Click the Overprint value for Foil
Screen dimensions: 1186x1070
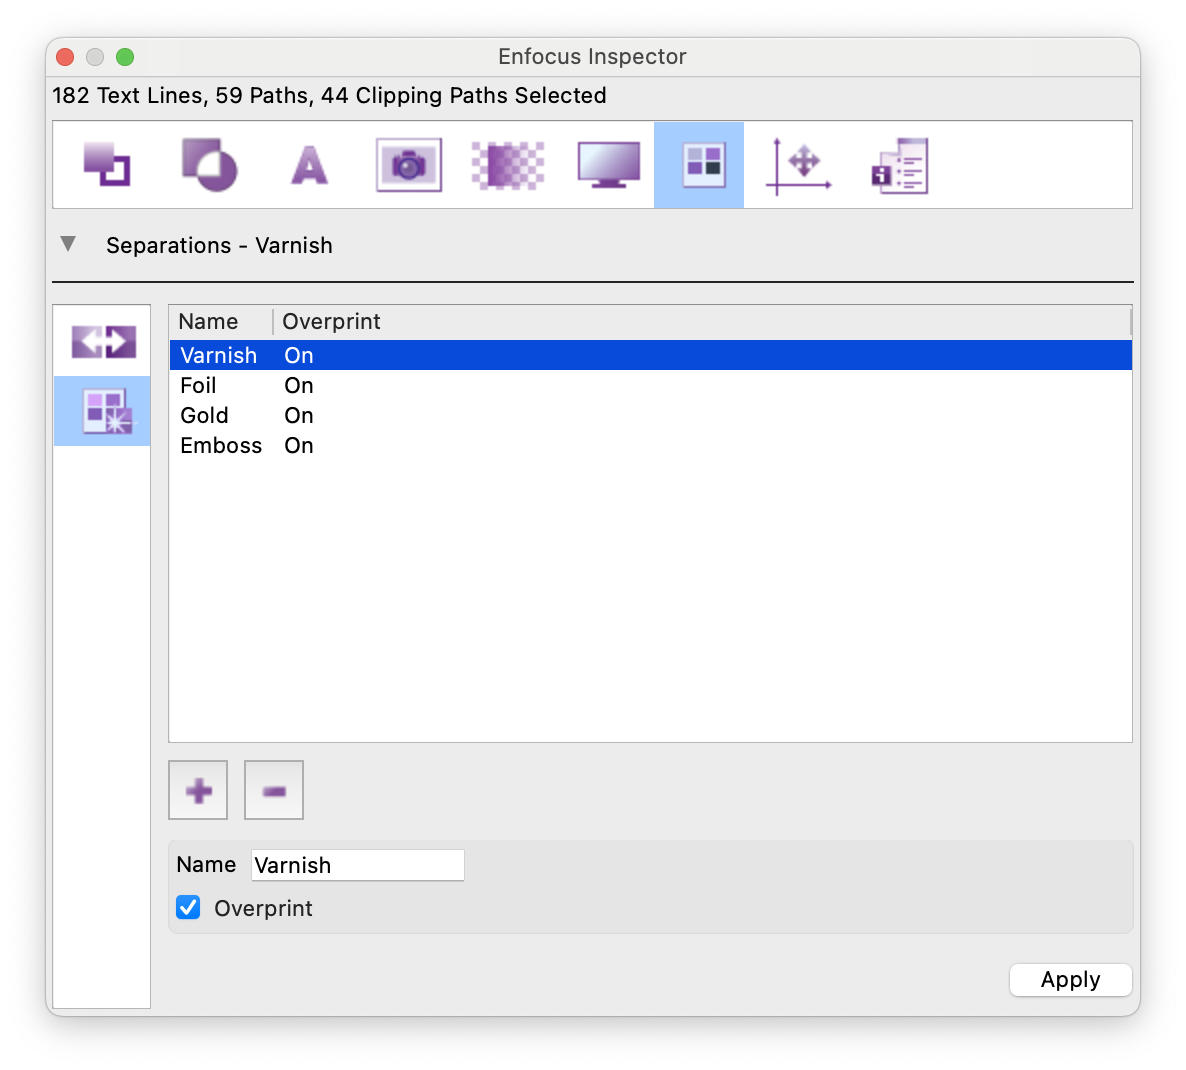299,386
